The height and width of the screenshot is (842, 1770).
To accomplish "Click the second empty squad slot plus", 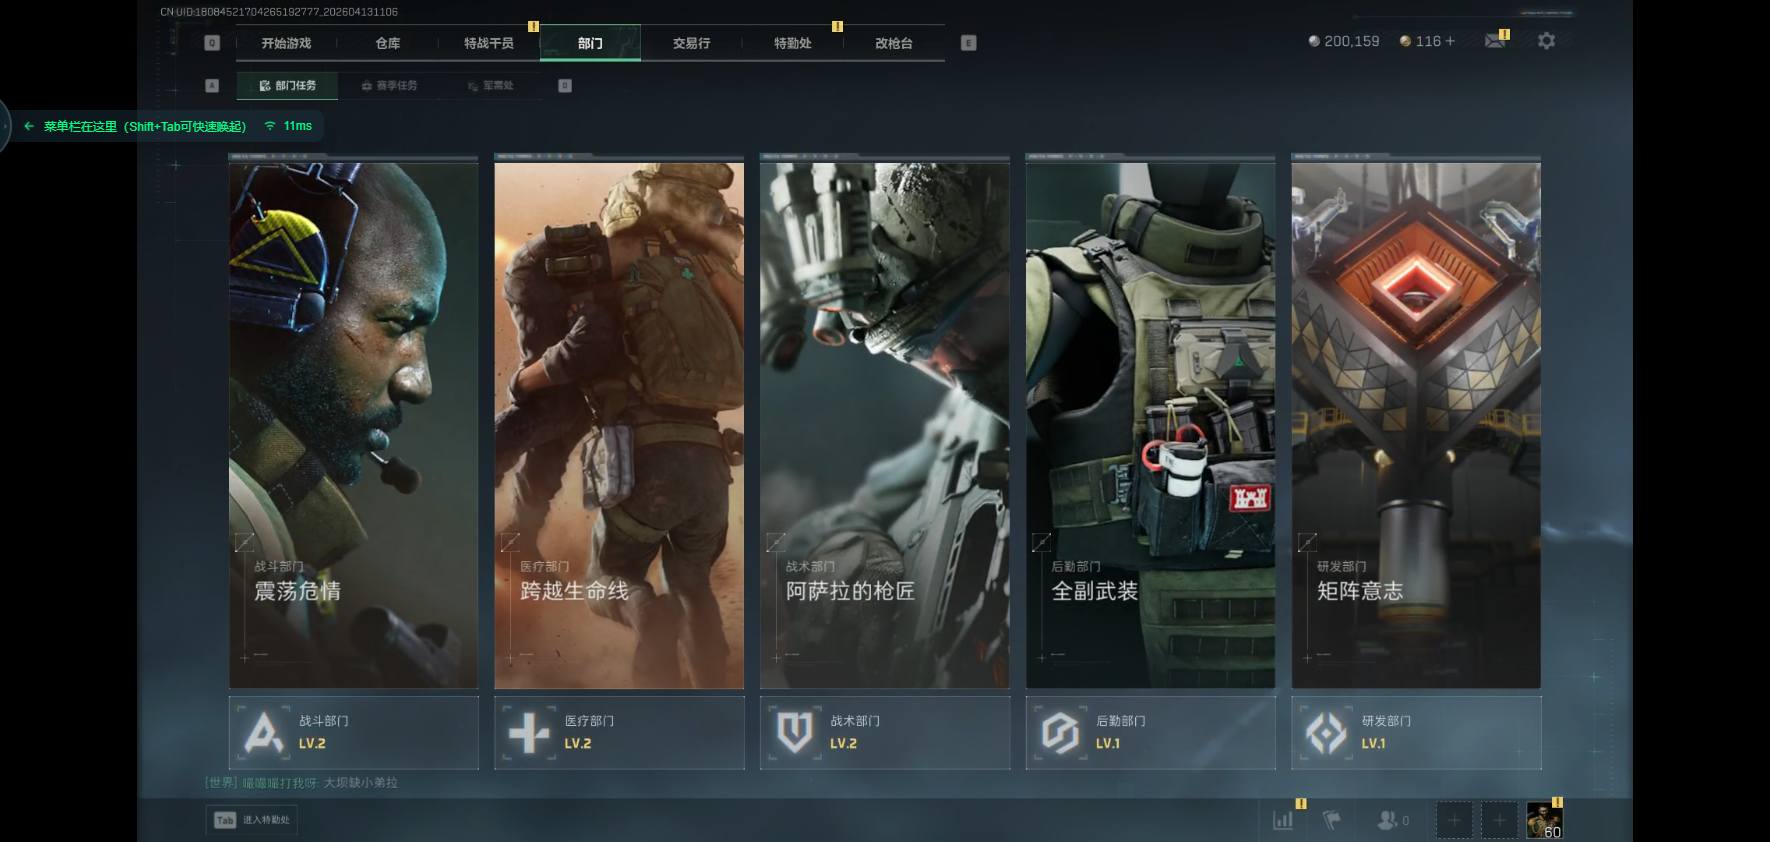I will 1499,820.
